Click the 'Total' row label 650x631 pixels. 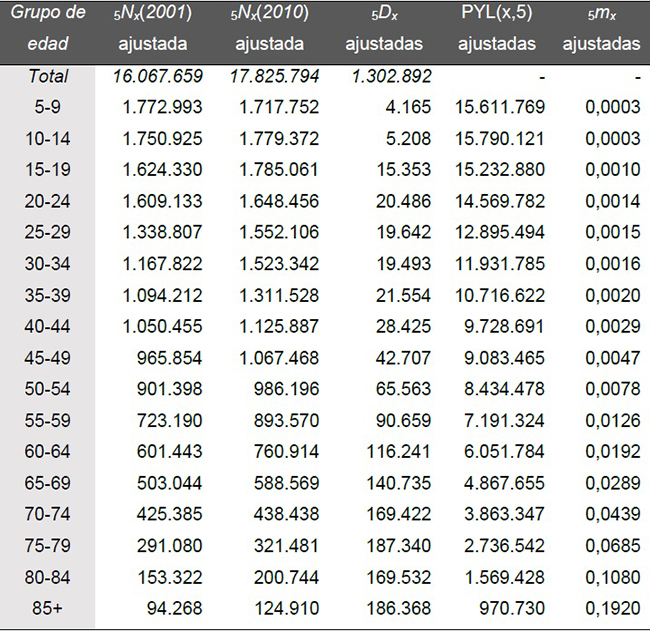pos(47,76)
